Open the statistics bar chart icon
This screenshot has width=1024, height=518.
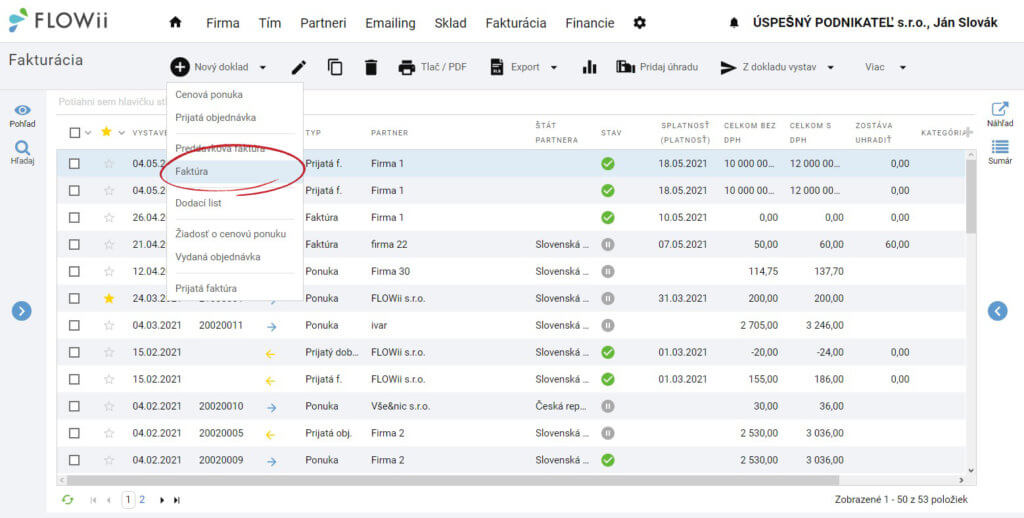click(x=589, y=67)
